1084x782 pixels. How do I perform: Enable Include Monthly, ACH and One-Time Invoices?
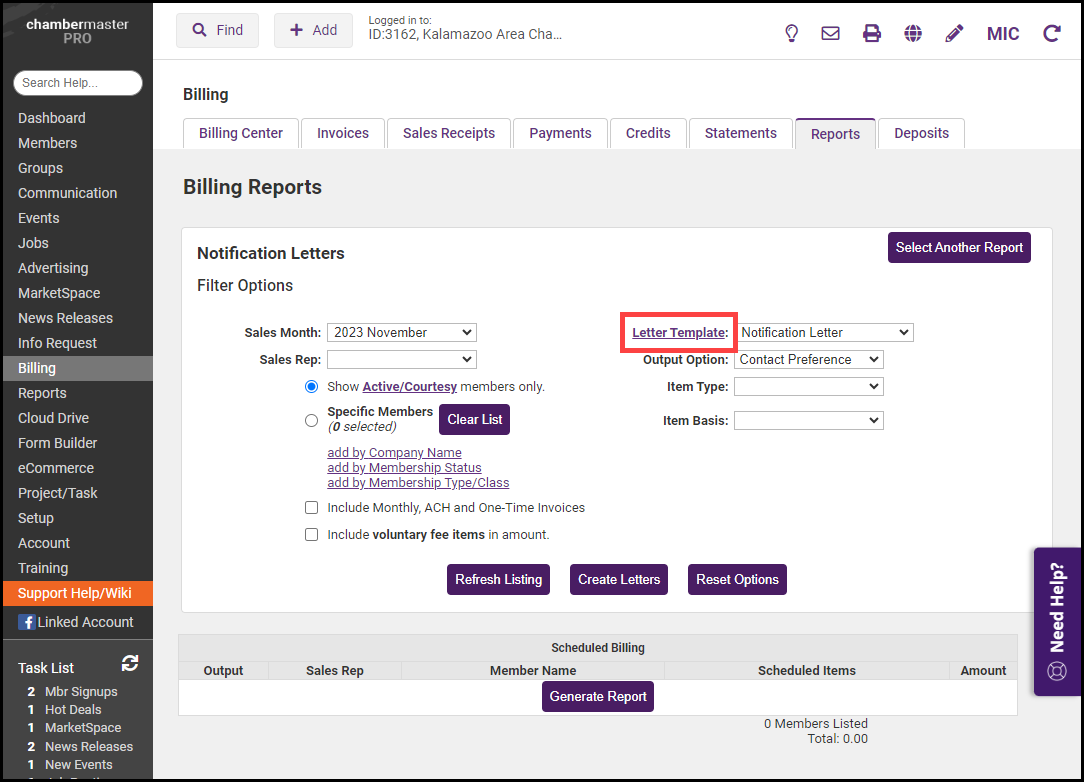tap(312, 508)
